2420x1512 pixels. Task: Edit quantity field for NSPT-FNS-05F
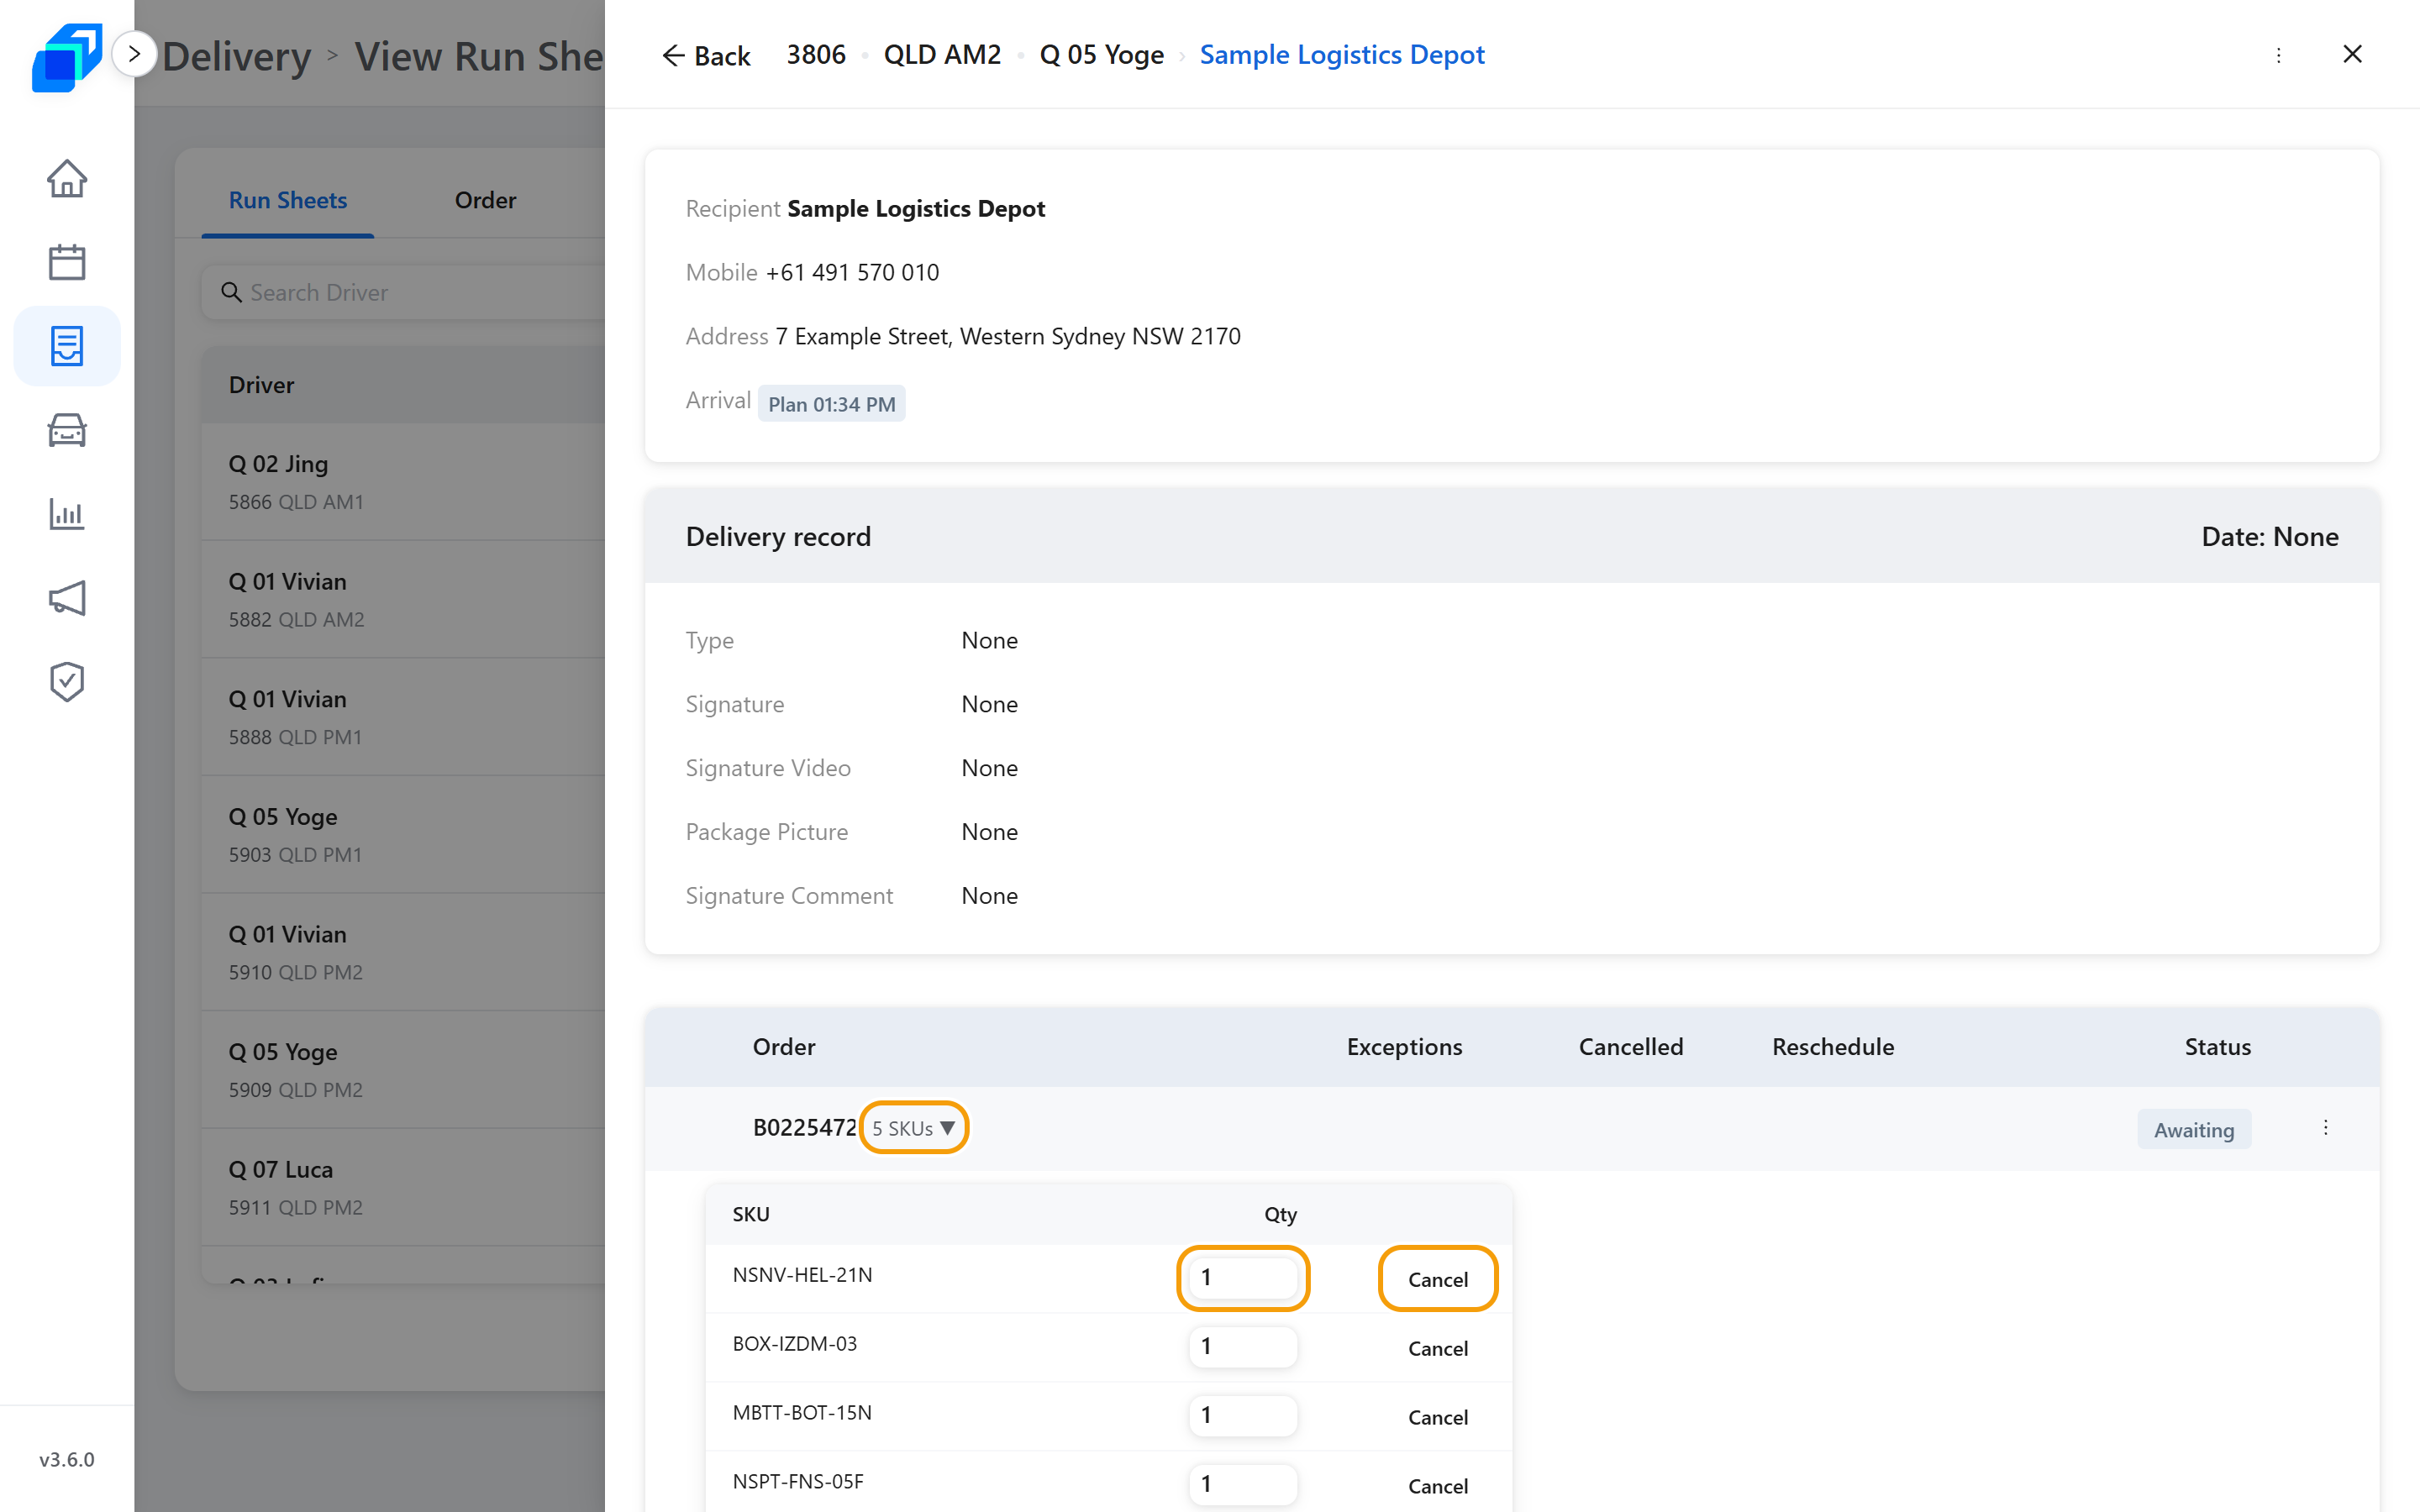click(1243, 1484)
